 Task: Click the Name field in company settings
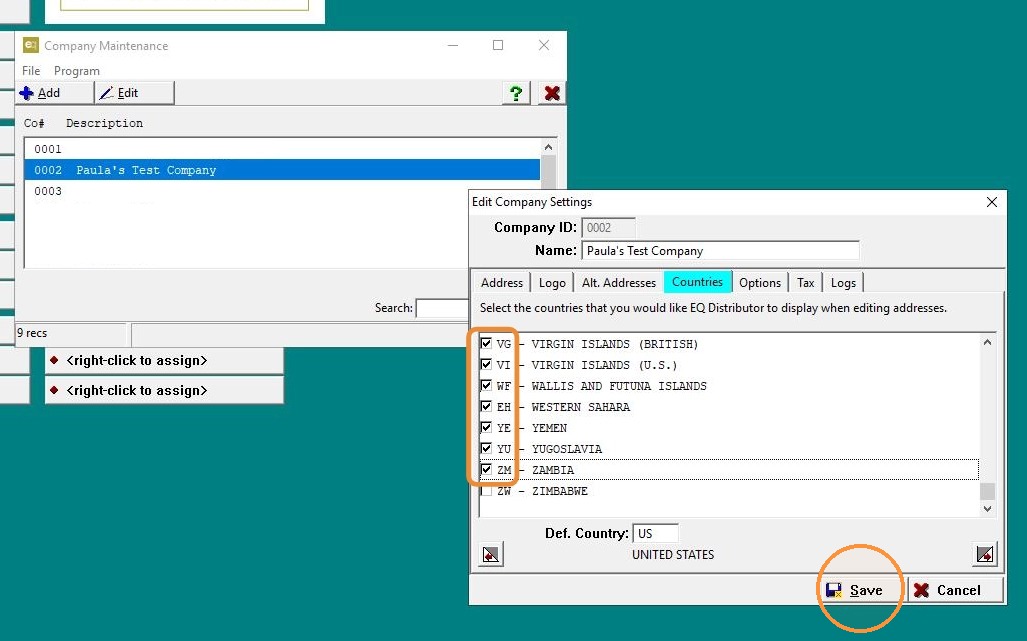point(720,251)
